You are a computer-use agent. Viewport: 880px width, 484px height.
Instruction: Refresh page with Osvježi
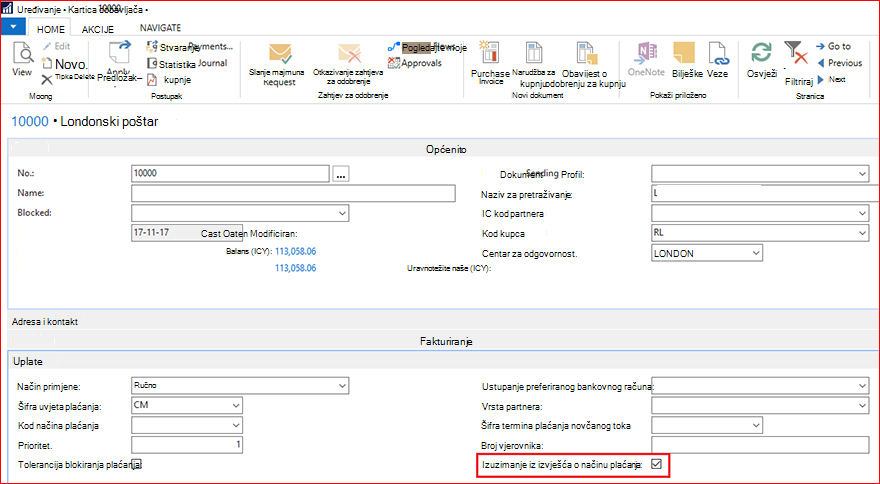pyautogui.click(x=762, y=60)
